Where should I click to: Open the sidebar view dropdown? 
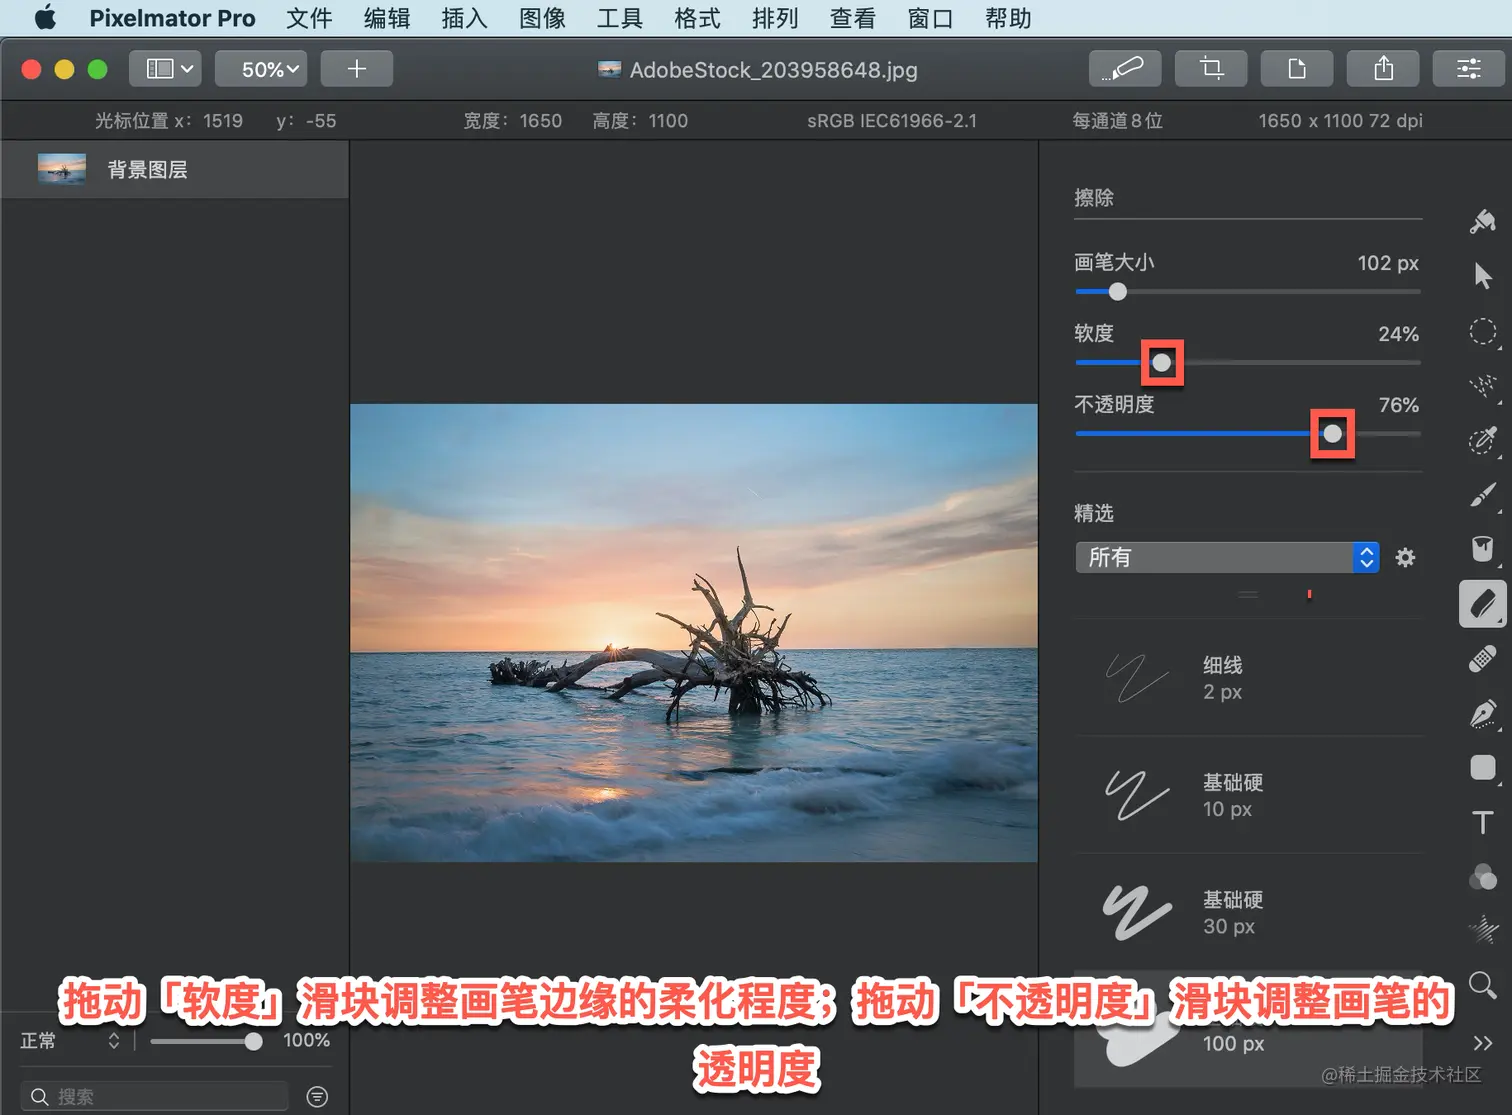click(166, 69)
